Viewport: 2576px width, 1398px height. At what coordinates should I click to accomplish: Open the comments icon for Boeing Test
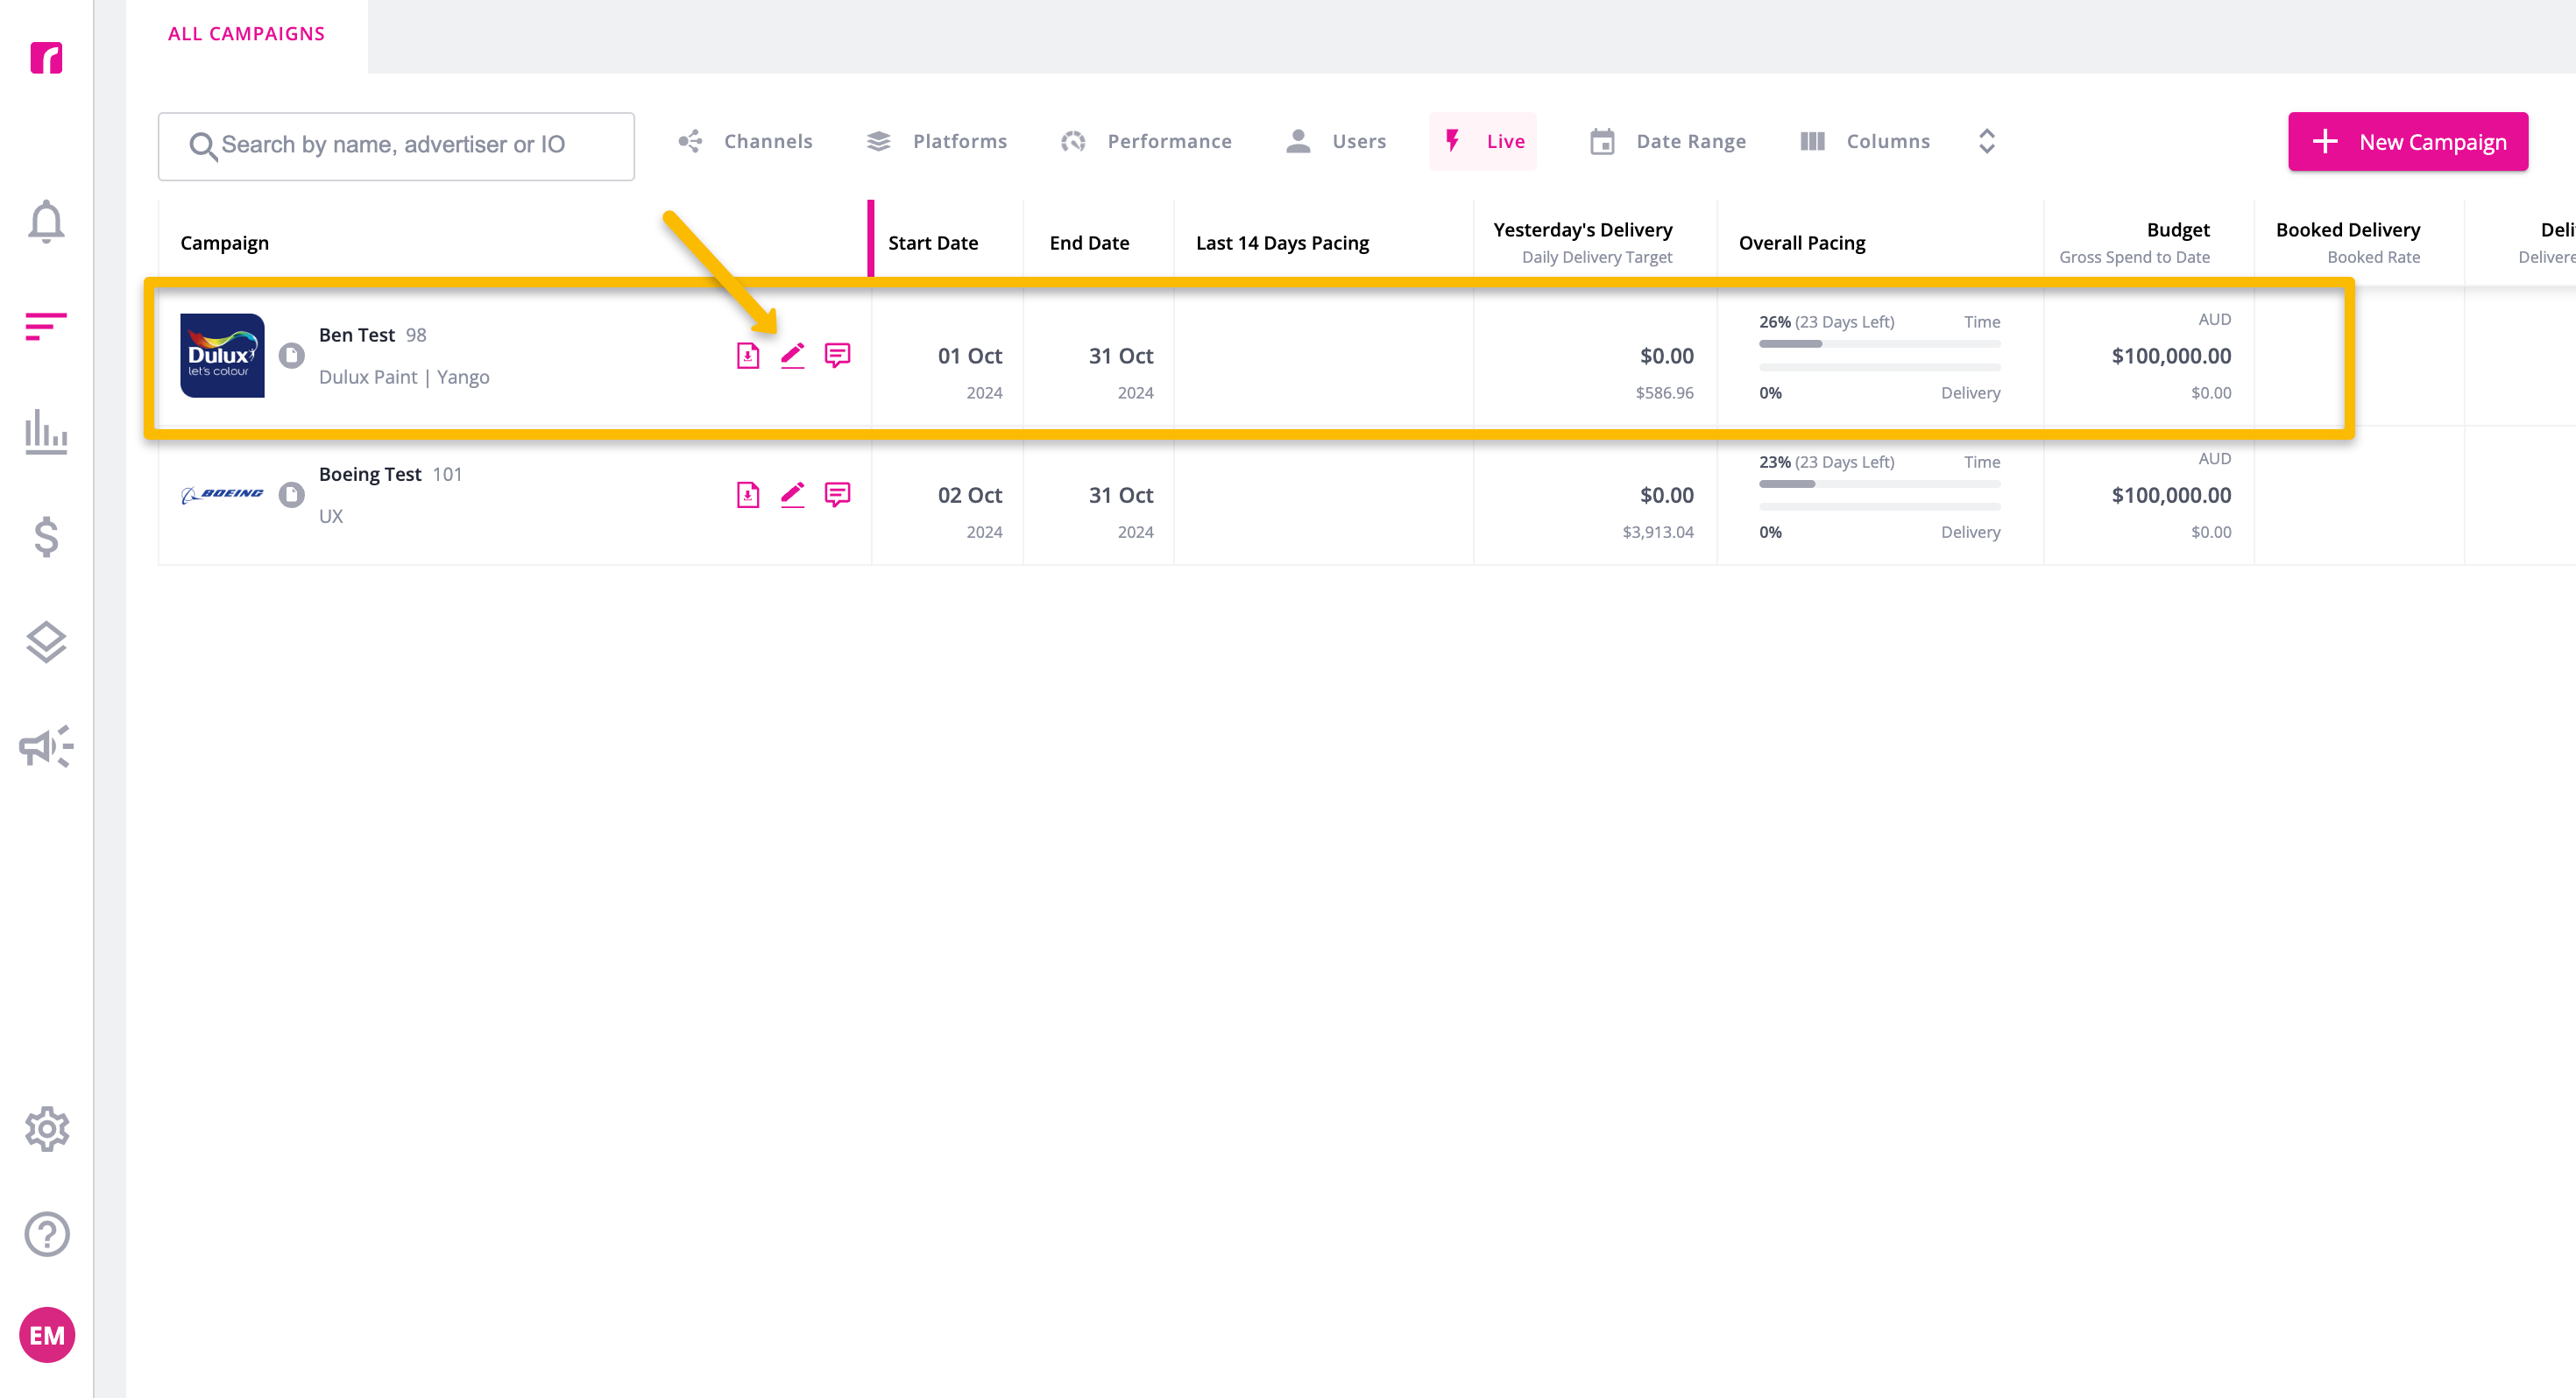point(837,494)
